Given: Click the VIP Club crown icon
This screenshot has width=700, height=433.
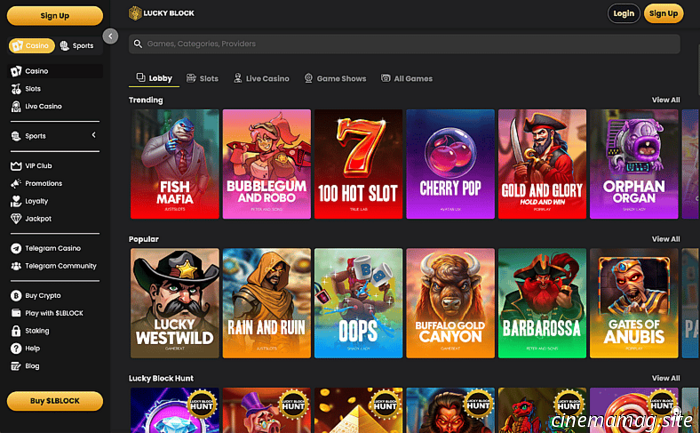Looking at the screenshot, I should (x=16, y=166).
